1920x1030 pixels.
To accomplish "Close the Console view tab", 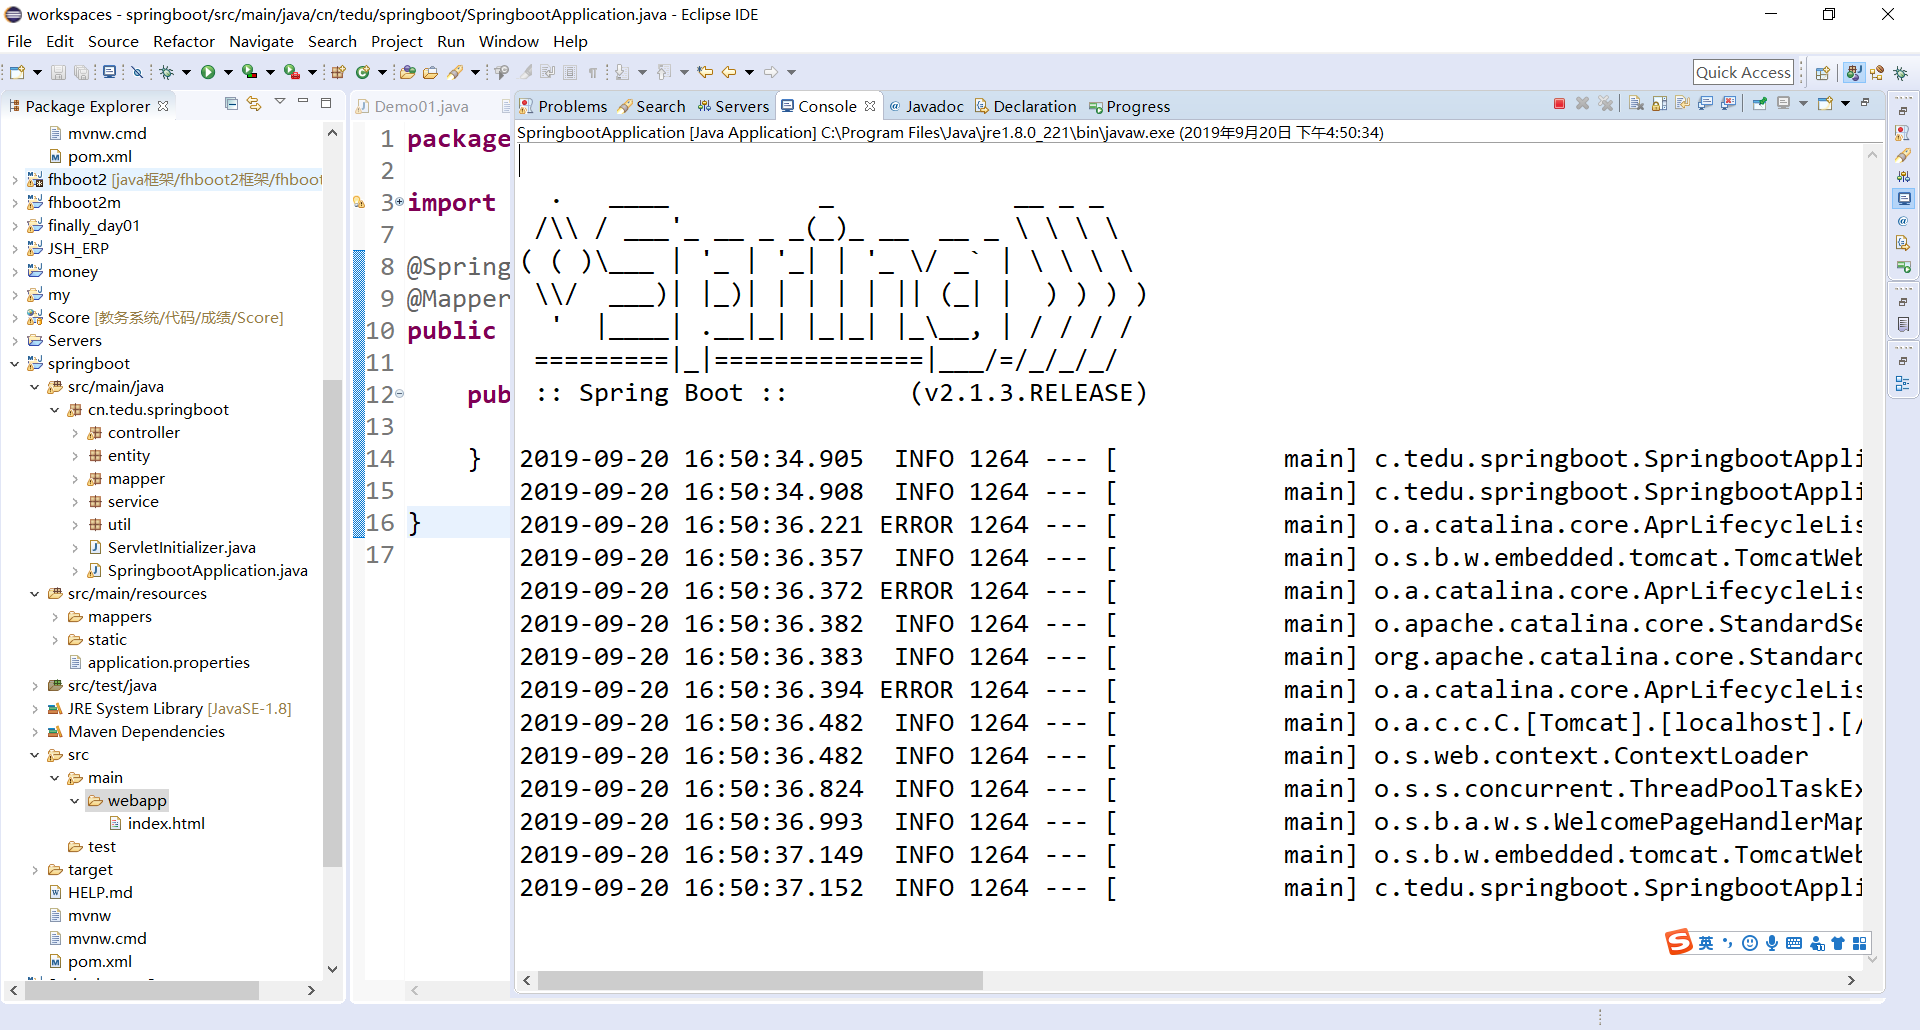I will pos(870,106).
